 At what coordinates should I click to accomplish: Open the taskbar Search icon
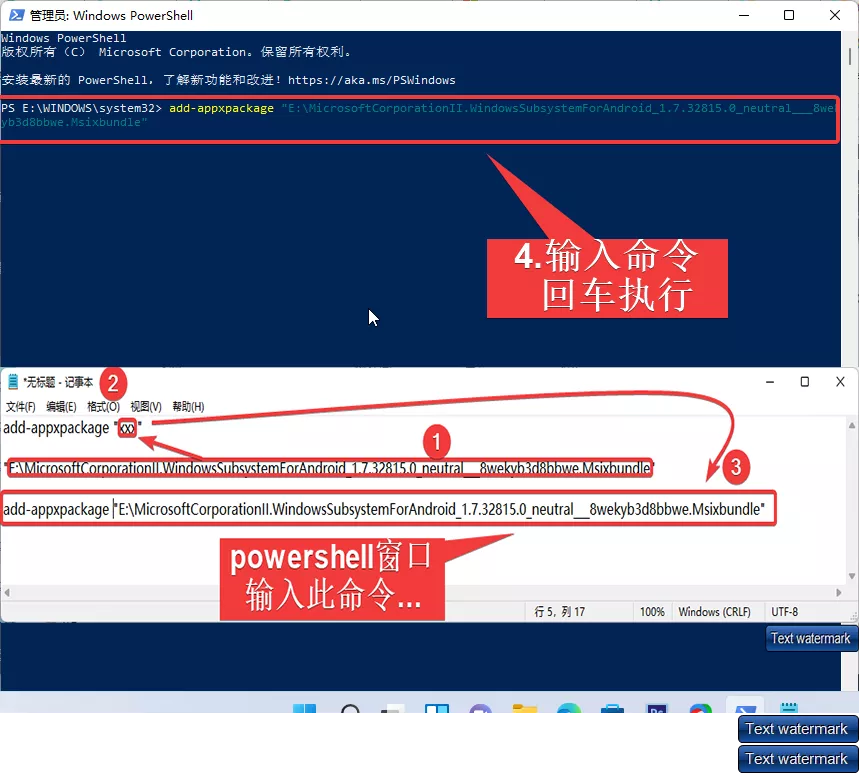350,708
